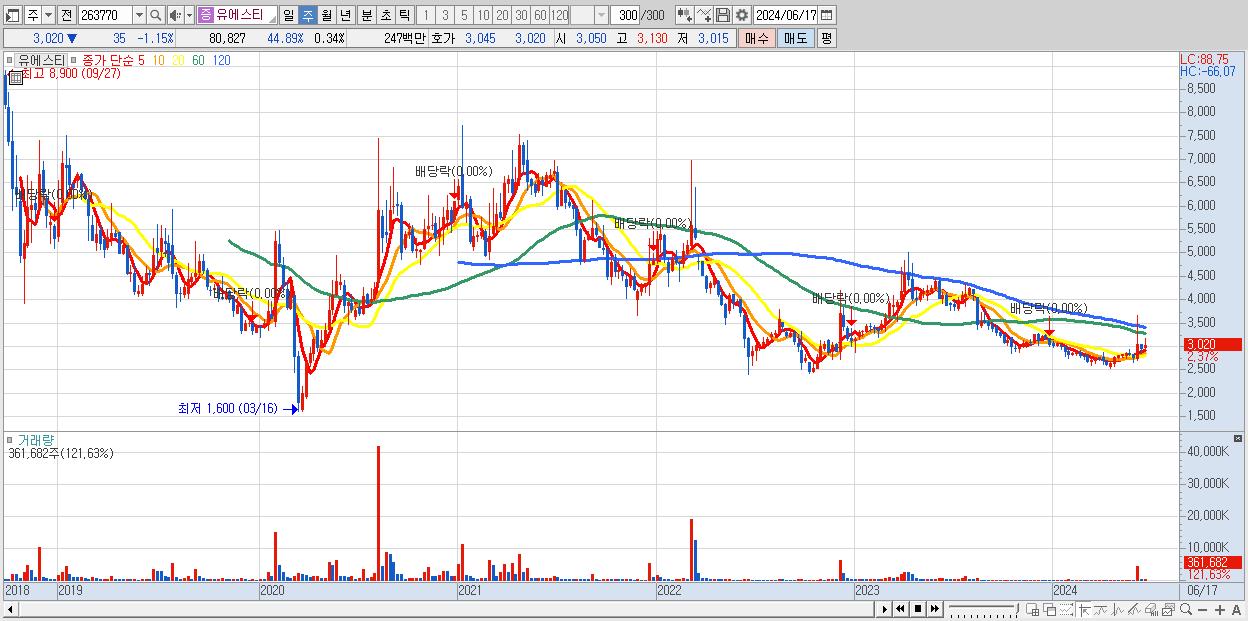Click the 전 button next to stock code
Image resolution: width=1248 pixels, height=621 pixels.
[66, 15]
